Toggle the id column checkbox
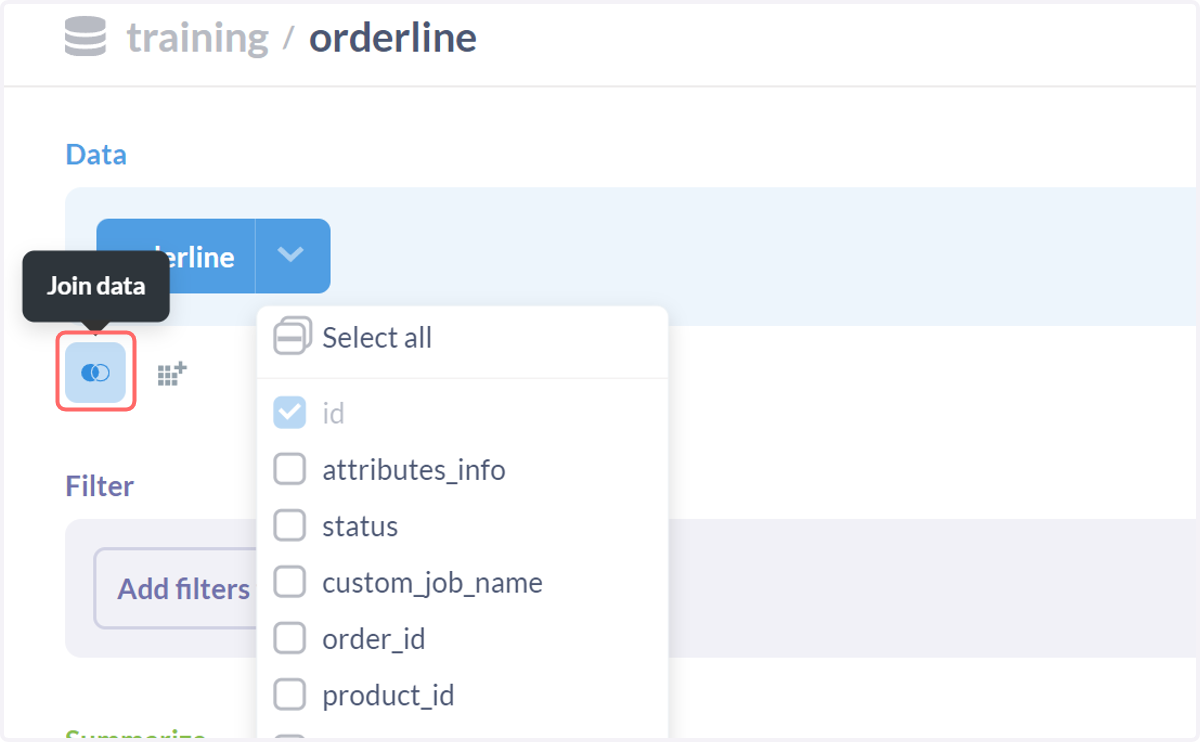Screen dimensions: 1200x742 pyautogui.click(x=290, y=413)
